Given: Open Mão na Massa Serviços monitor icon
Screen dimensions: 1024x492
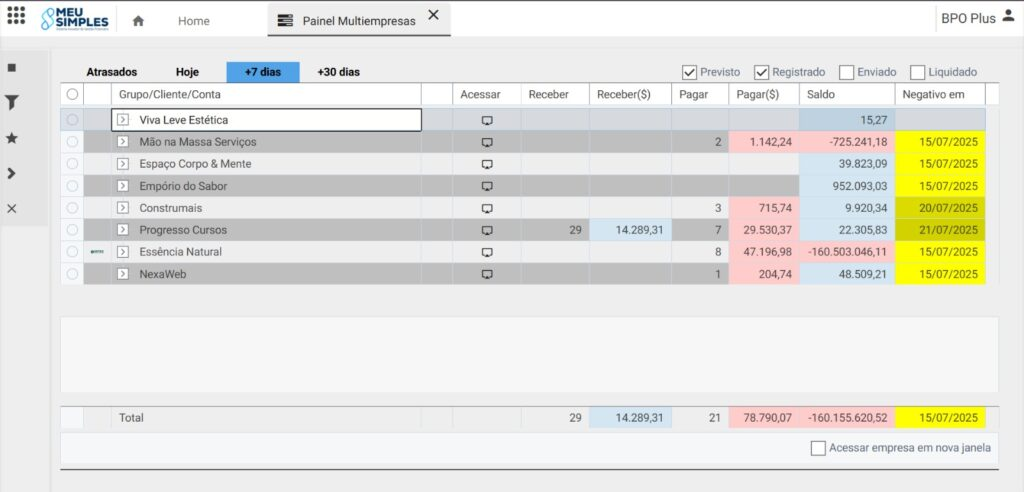Looking at the screenshot, I should (487, 142).
